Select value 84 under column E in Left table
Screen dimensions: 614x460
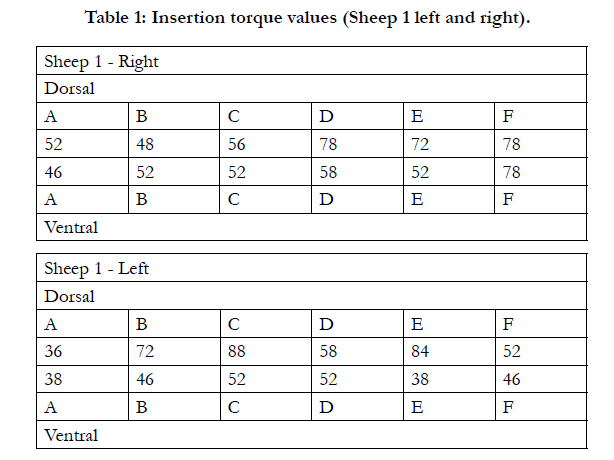pyautogui.click(x=420, y=351)
